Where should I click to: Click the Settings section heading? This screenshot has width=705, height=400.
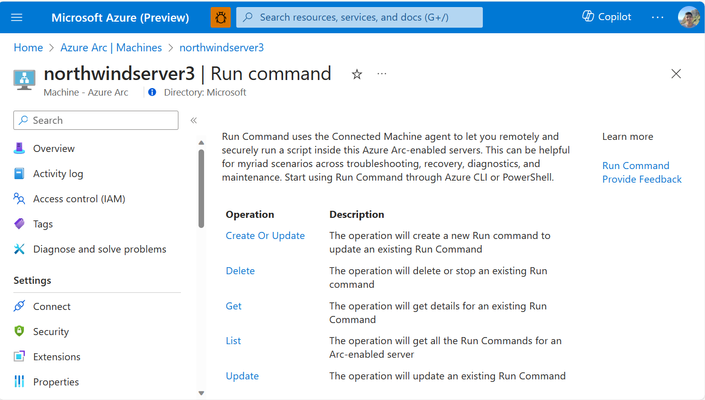pyautogui.click(x=32, y=280)
